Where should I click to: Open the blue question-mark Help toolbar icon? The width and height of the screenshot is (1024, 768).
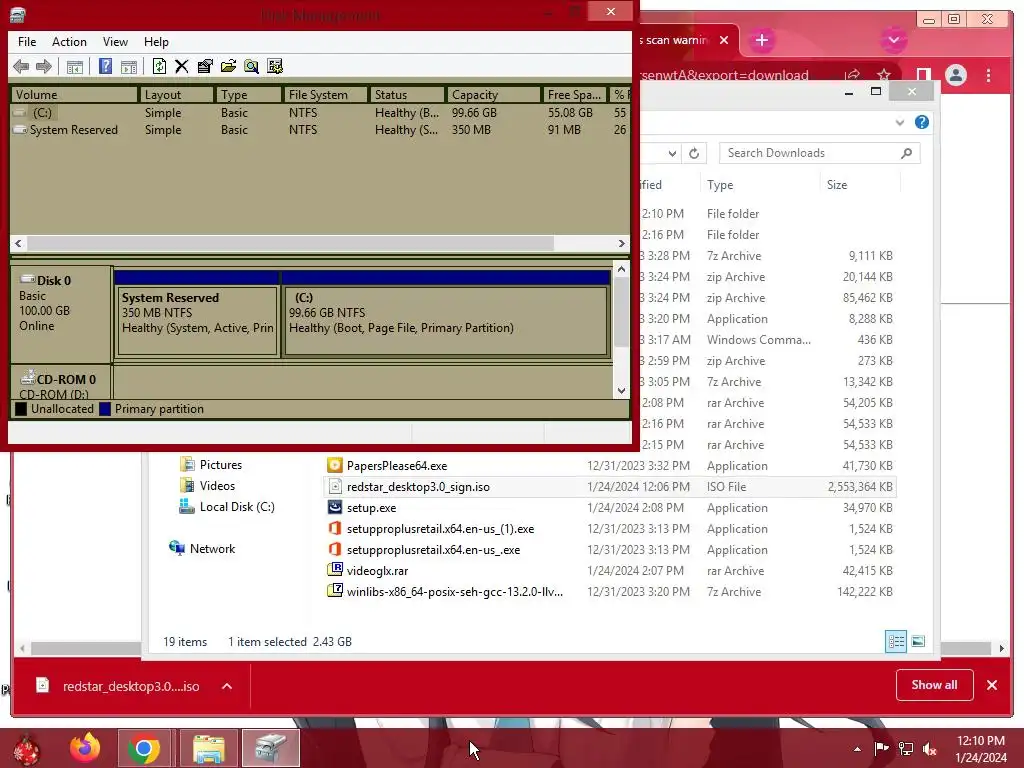tap(105, 66)
